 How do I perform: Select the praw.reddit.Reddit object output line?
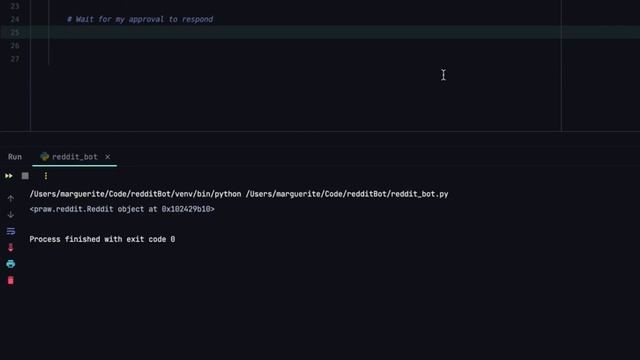(122, 209)
